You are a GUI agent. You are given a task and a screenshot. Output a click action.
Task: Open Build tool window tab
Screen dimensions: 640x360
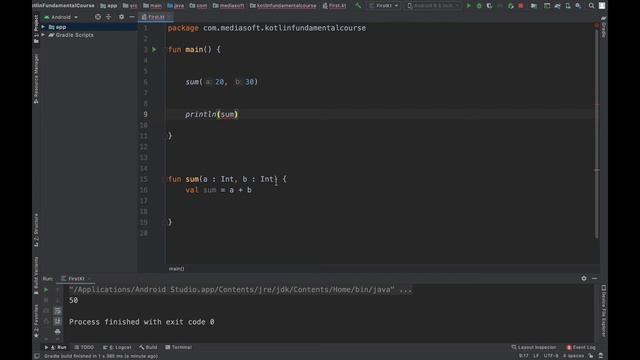tap(148, 347)
